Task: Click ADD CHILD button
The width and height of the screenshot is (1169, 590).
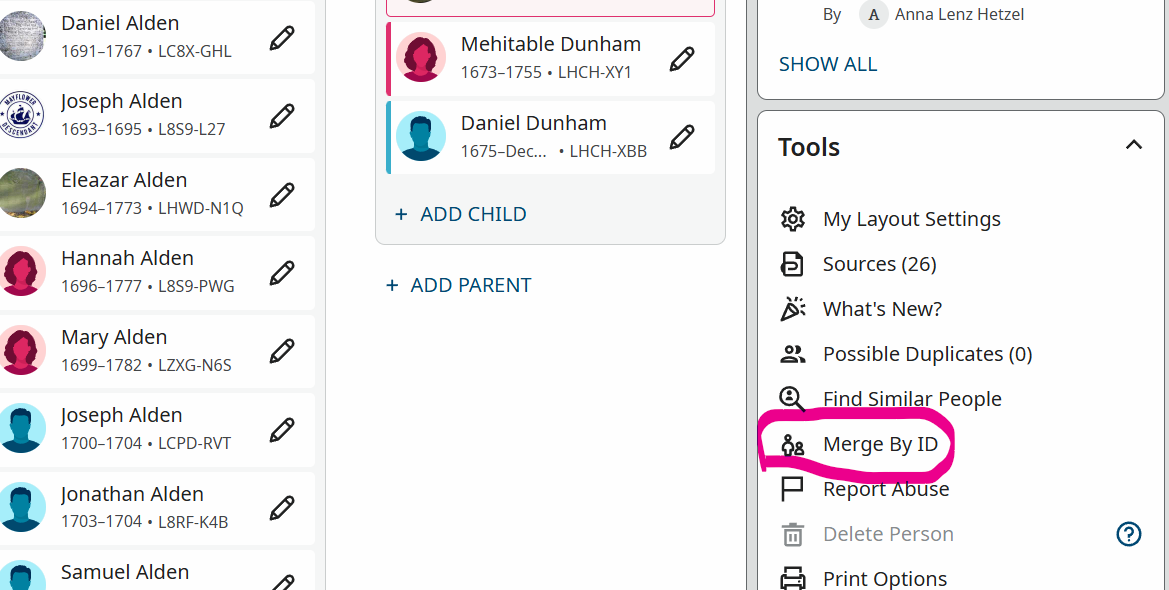Action: [461, 214]
